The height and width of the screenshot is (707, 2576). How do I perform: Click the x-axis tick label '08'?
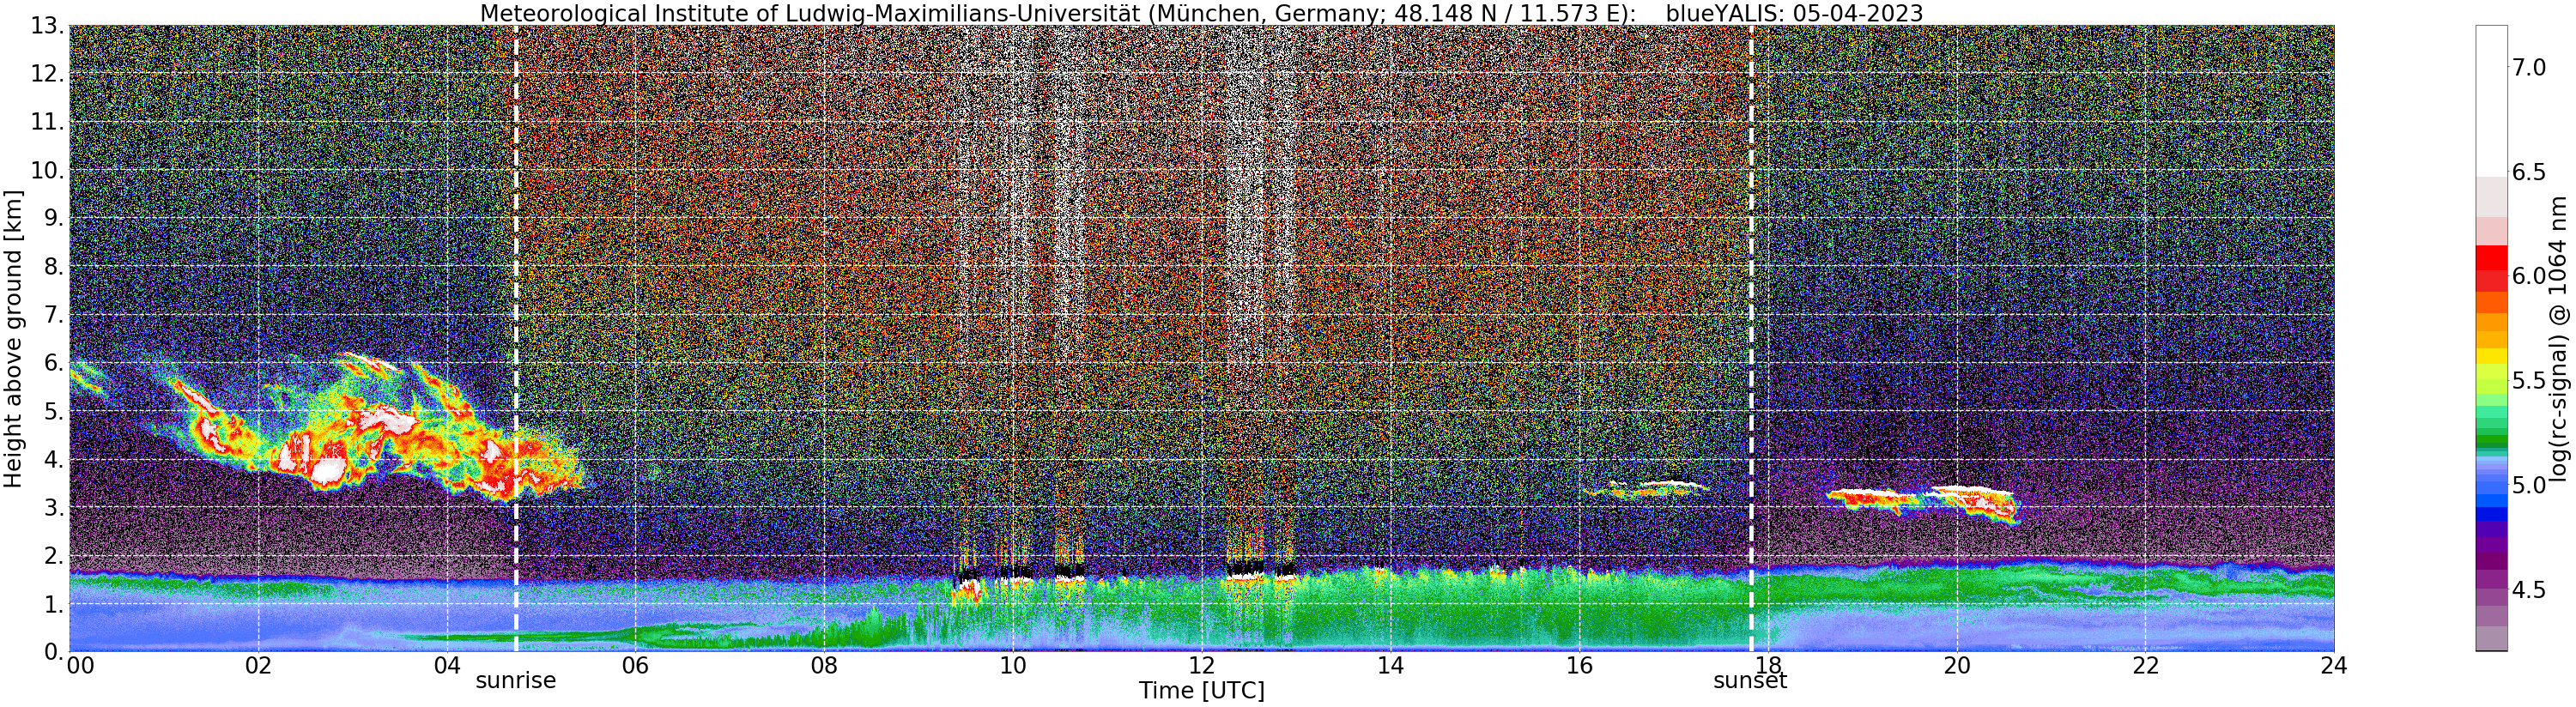coord(824,666)
